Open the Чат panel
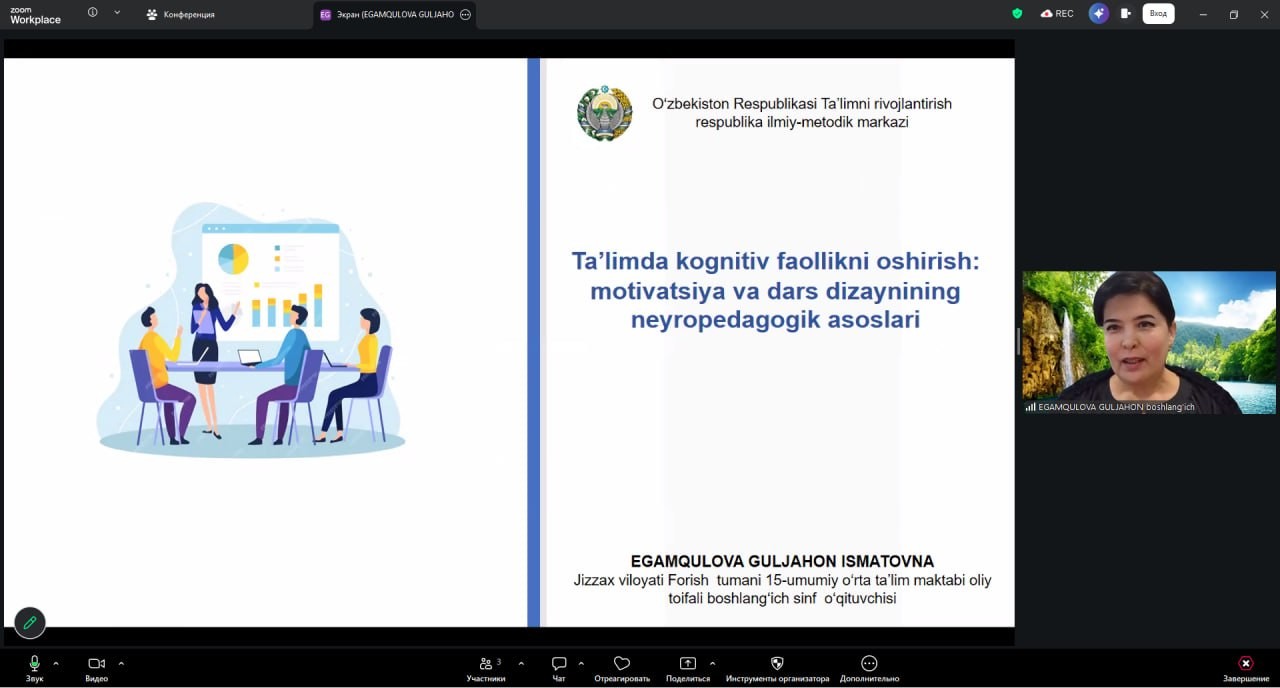Screen dimensions: 1280x688 (558, 663)
